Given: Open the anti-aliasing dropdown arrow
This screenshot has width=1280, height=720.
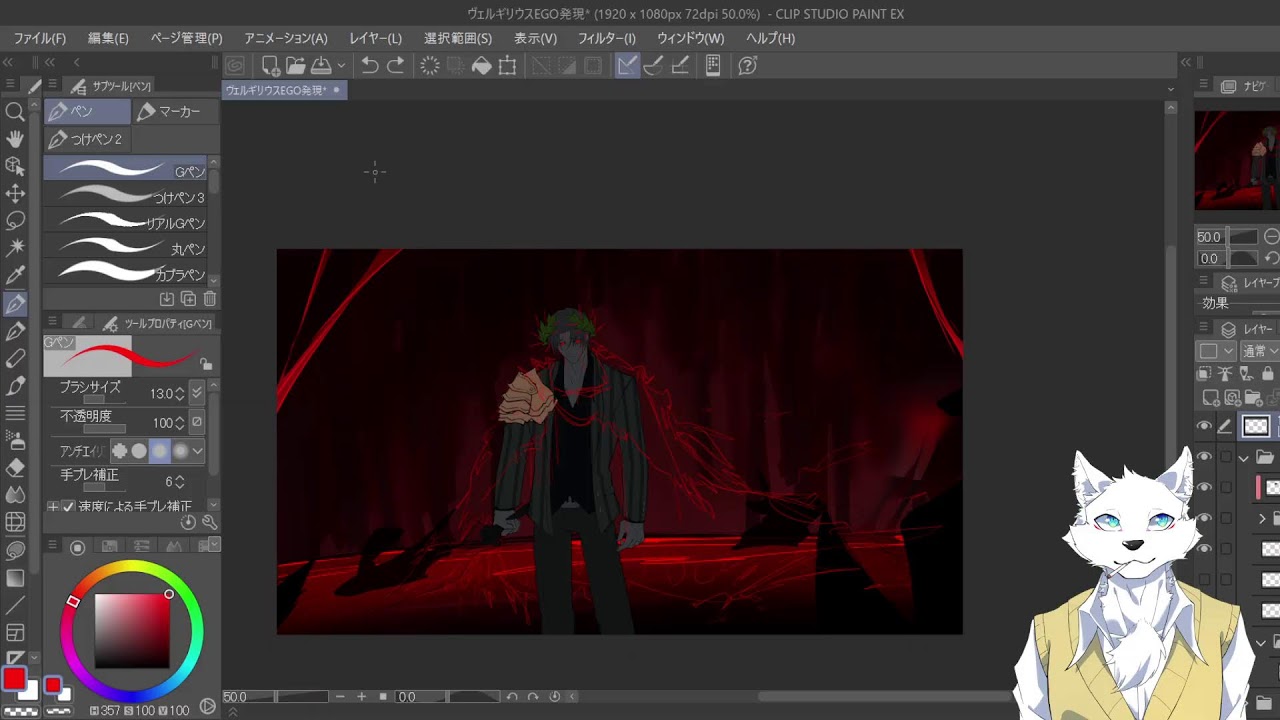Looking at the screenshot, I should tap(198, 451).
